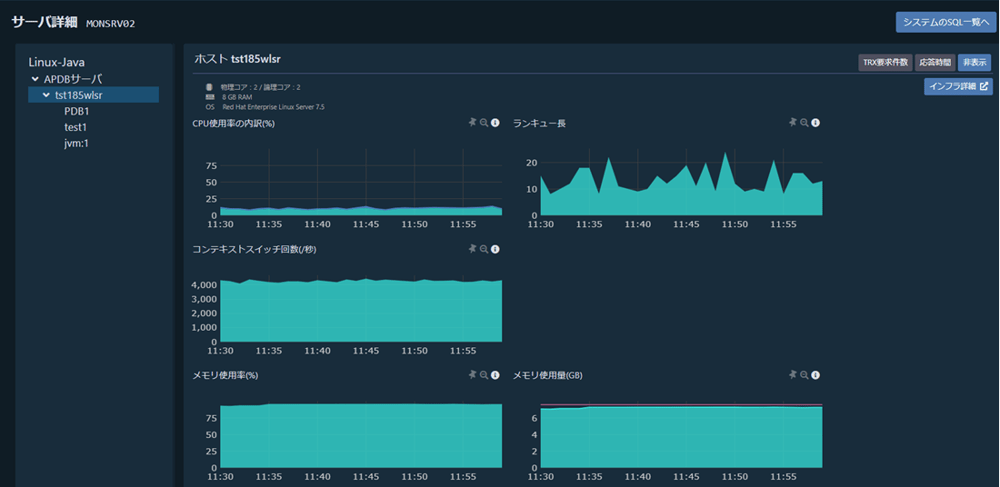Click the 物理コア : 2 / 論理コア : 2 text
The width and height of the screenshot is (1000, 487).
click(x=260, y=87)
